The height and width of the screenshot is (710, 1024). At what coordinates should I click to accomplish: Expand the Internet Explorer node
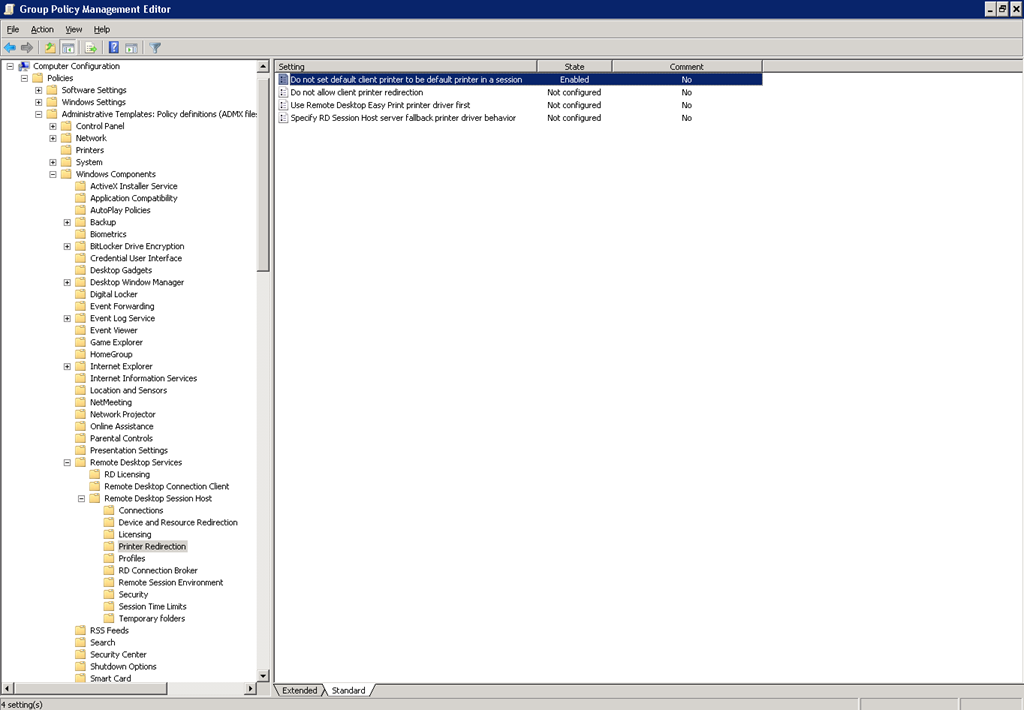point(67,366)
